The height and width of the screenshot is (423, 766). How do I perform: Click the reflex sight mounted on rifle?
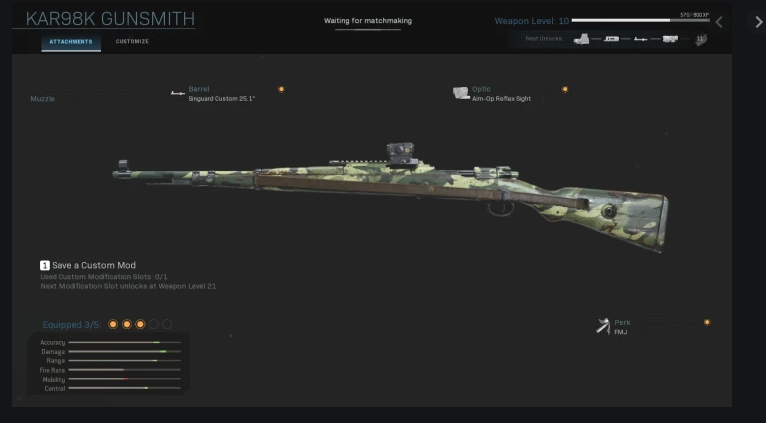click(401, 154)
